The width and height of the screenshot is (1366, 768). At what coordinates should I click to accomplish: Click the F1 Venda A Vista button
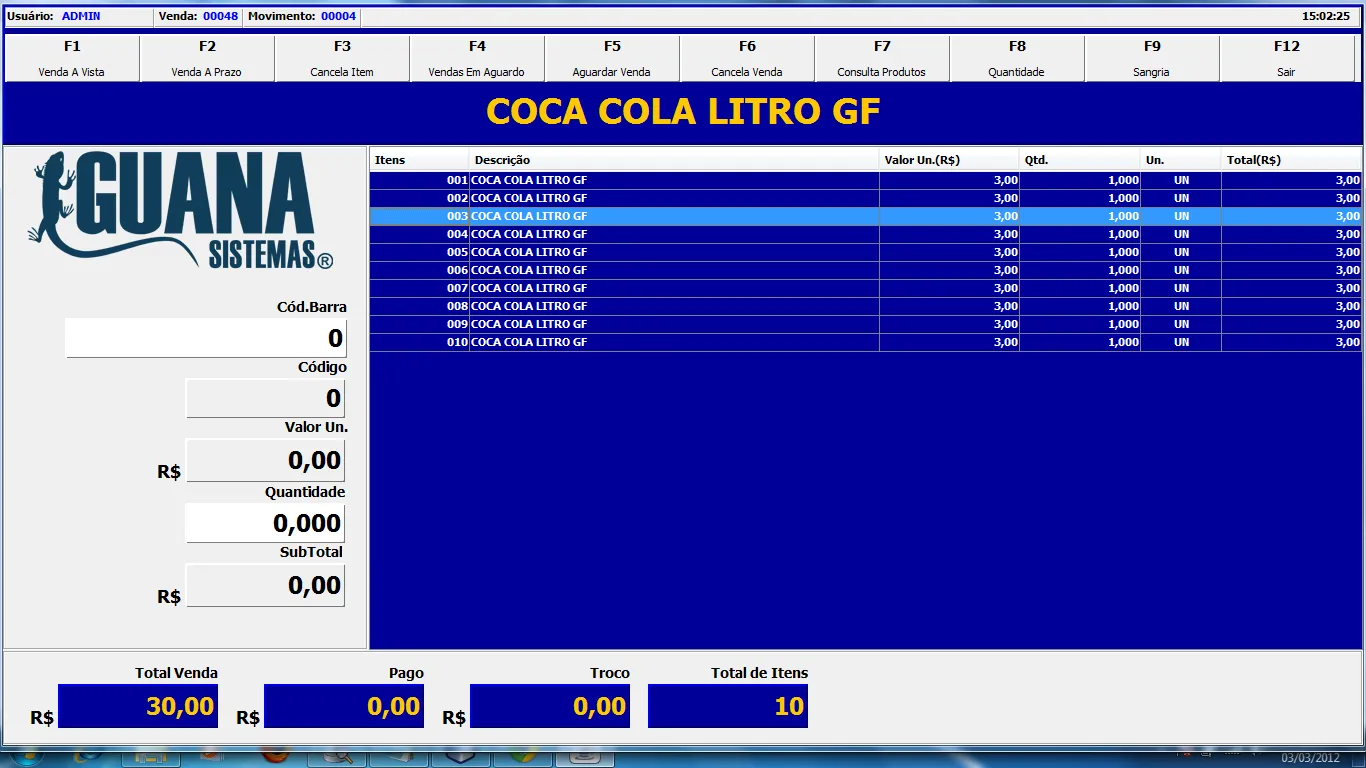click(x=72, y=59)
